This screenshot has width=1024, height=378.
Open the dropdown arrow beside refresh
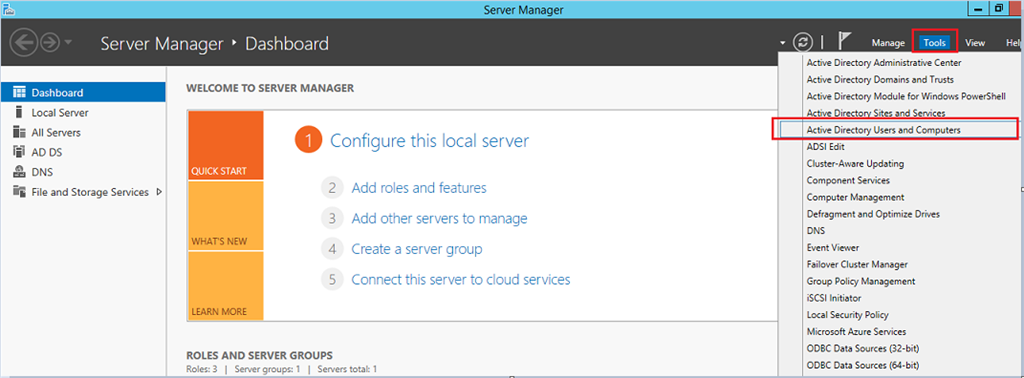click(783, 43)
